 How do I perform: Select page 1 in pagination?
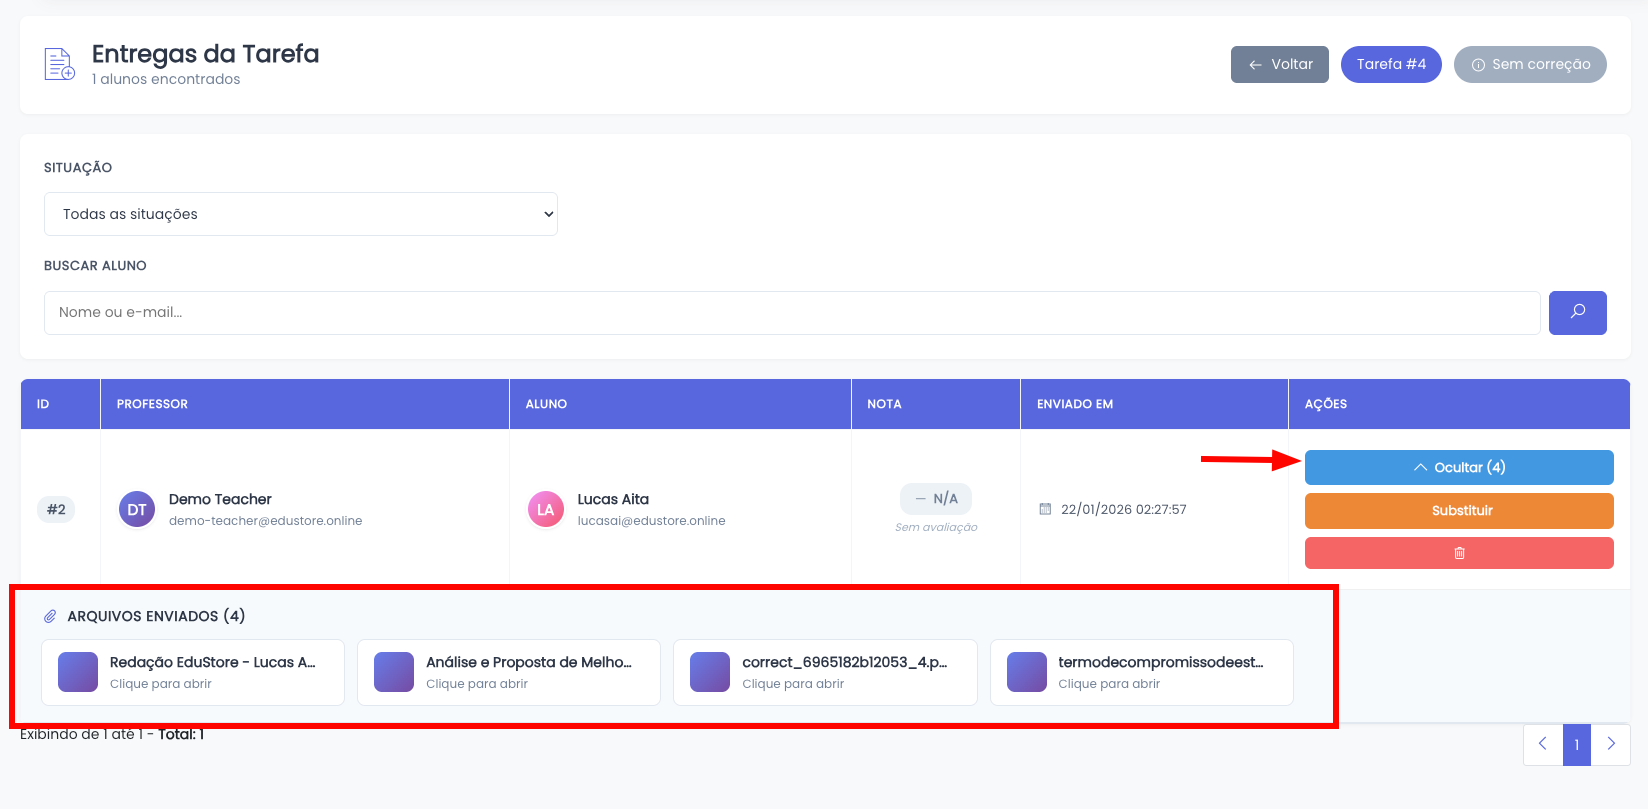click(x=1576, y=744)
